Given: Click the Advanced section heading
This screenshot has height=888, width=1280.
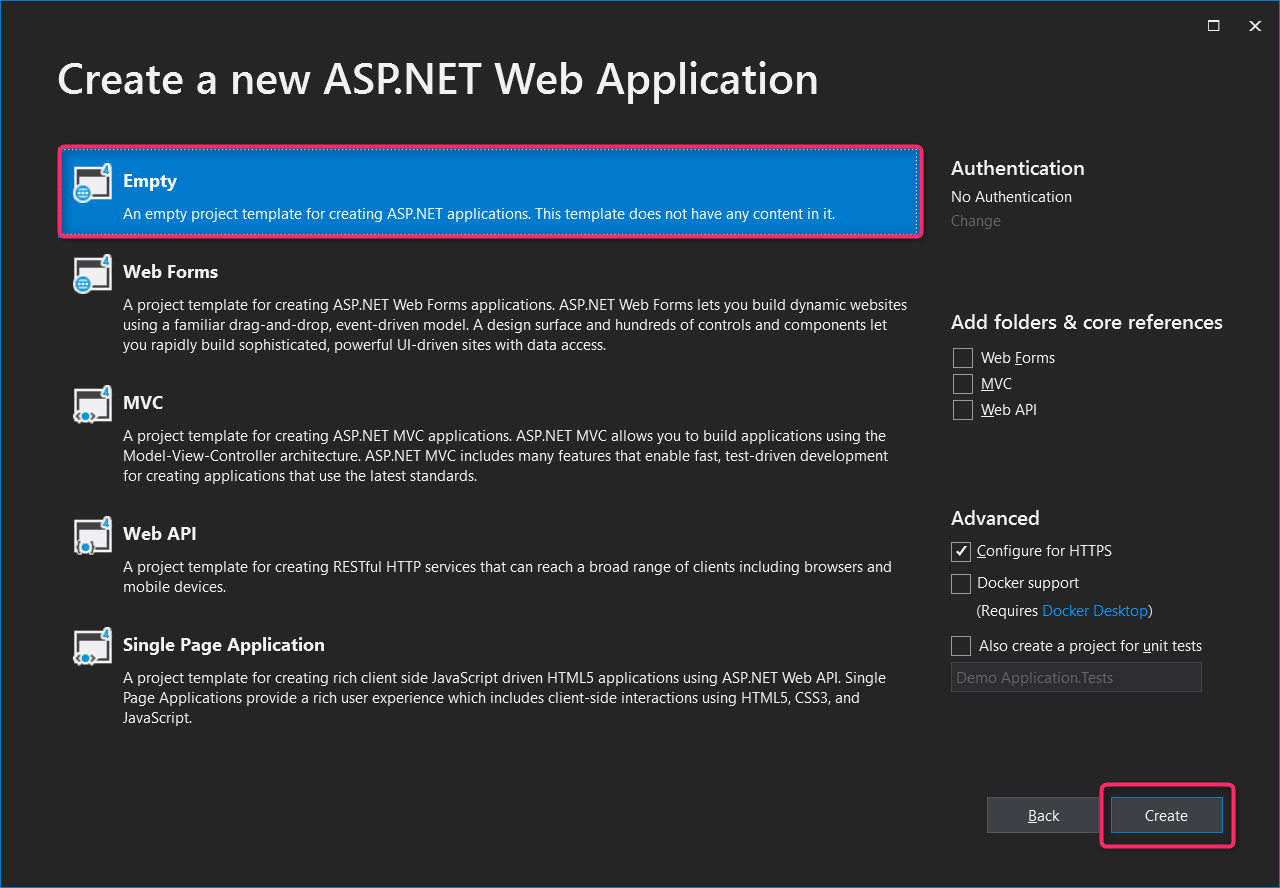Looking at the screenshot, I should coord(995,518).
